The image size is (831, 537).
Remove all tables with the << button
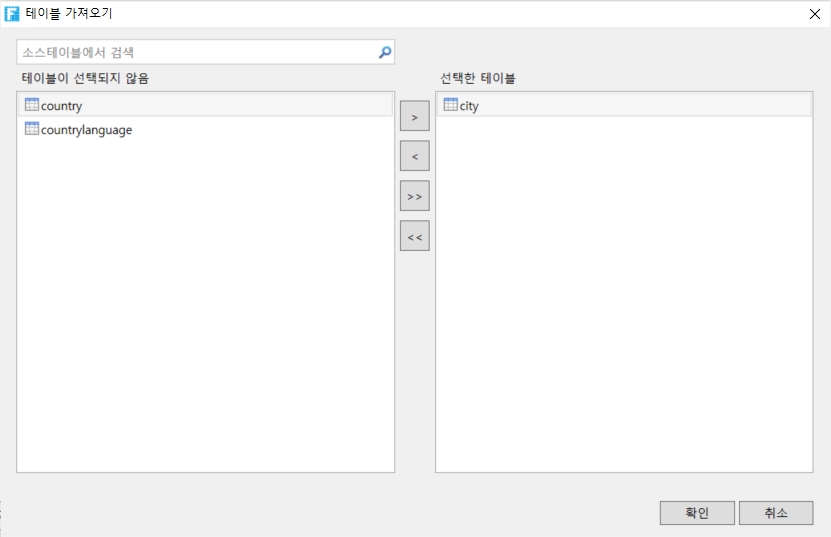tap(414, 236)
